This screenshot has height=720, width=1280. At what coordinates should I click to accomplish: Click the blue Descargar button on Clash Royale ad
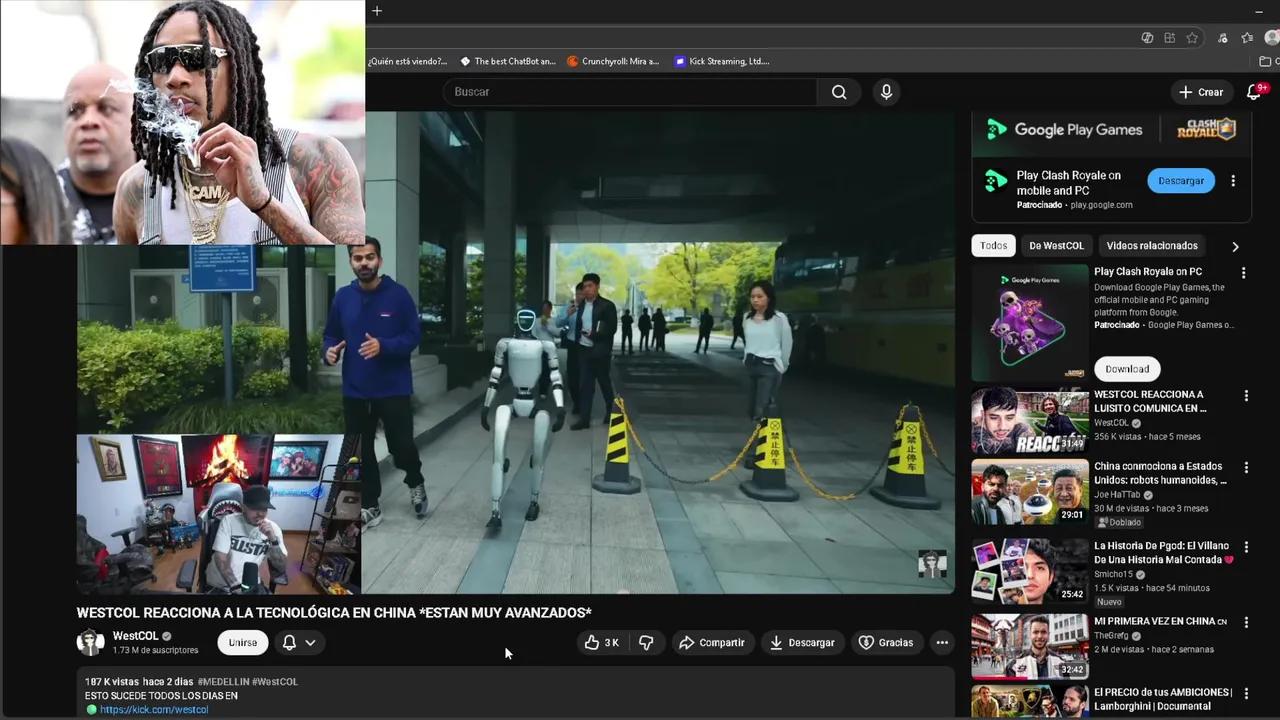pos(1181,181)
